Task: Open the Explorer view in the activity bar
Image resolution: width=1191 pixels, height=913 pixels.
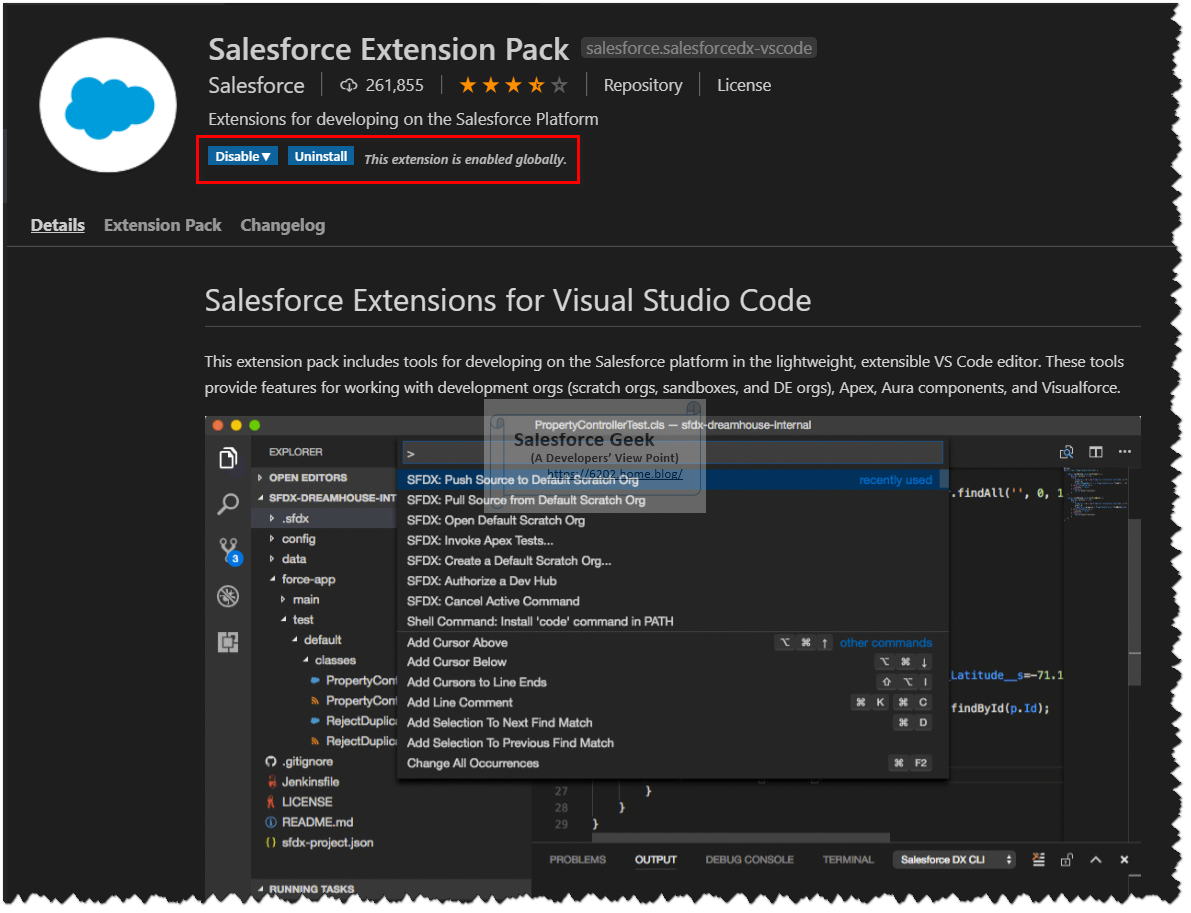Action: 227,458
